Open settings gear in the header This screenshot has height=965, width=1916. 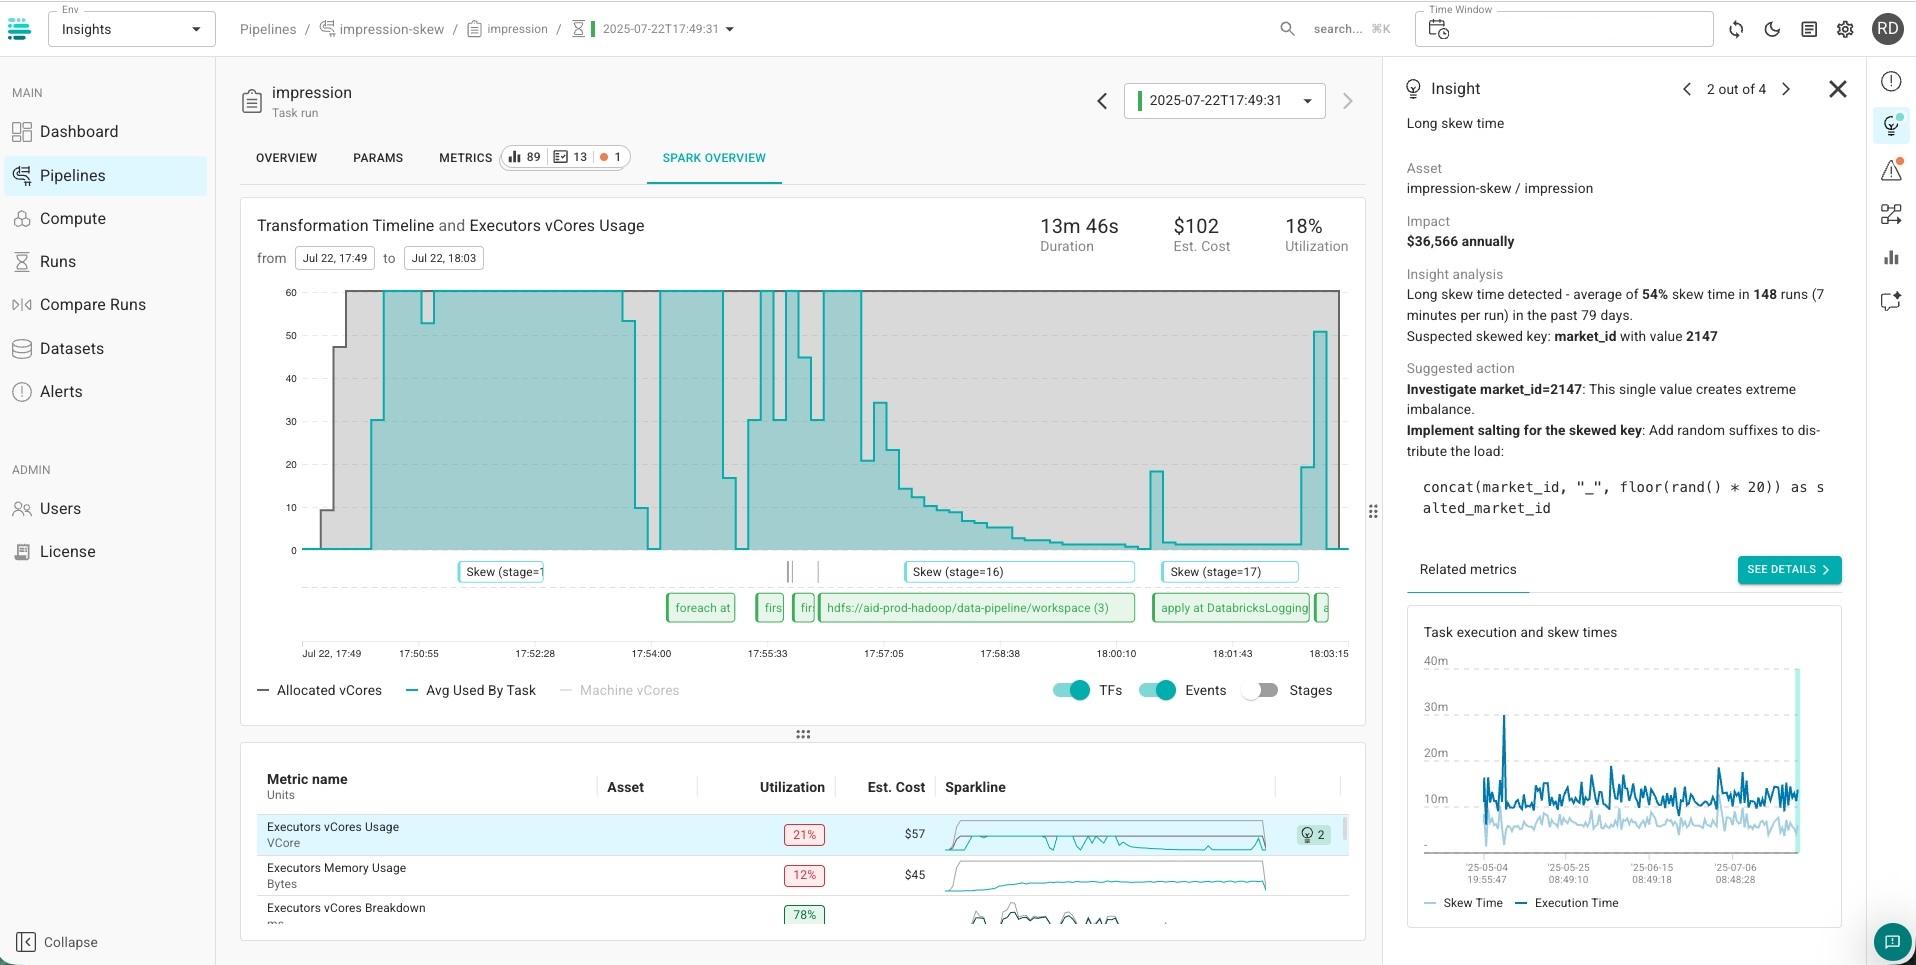click(1845, 29)
